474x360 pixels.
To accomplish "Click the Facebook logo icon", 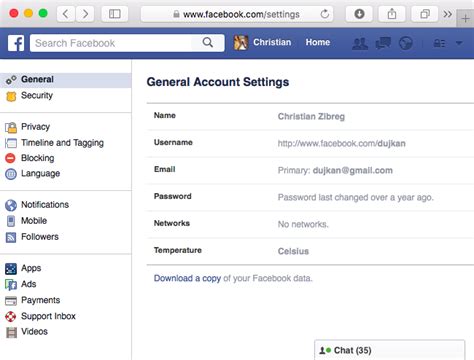I will click(x=16, y=43).
